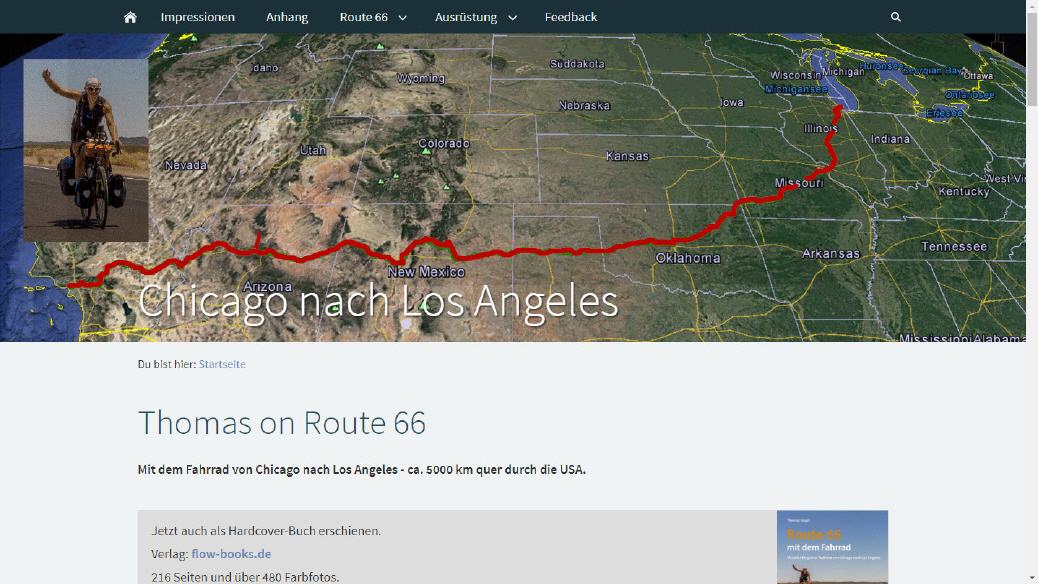The height and width of the screenshot is (584, 1038).
Task: Select the Ausrüstung menu entry
Action: pos(465,17)
